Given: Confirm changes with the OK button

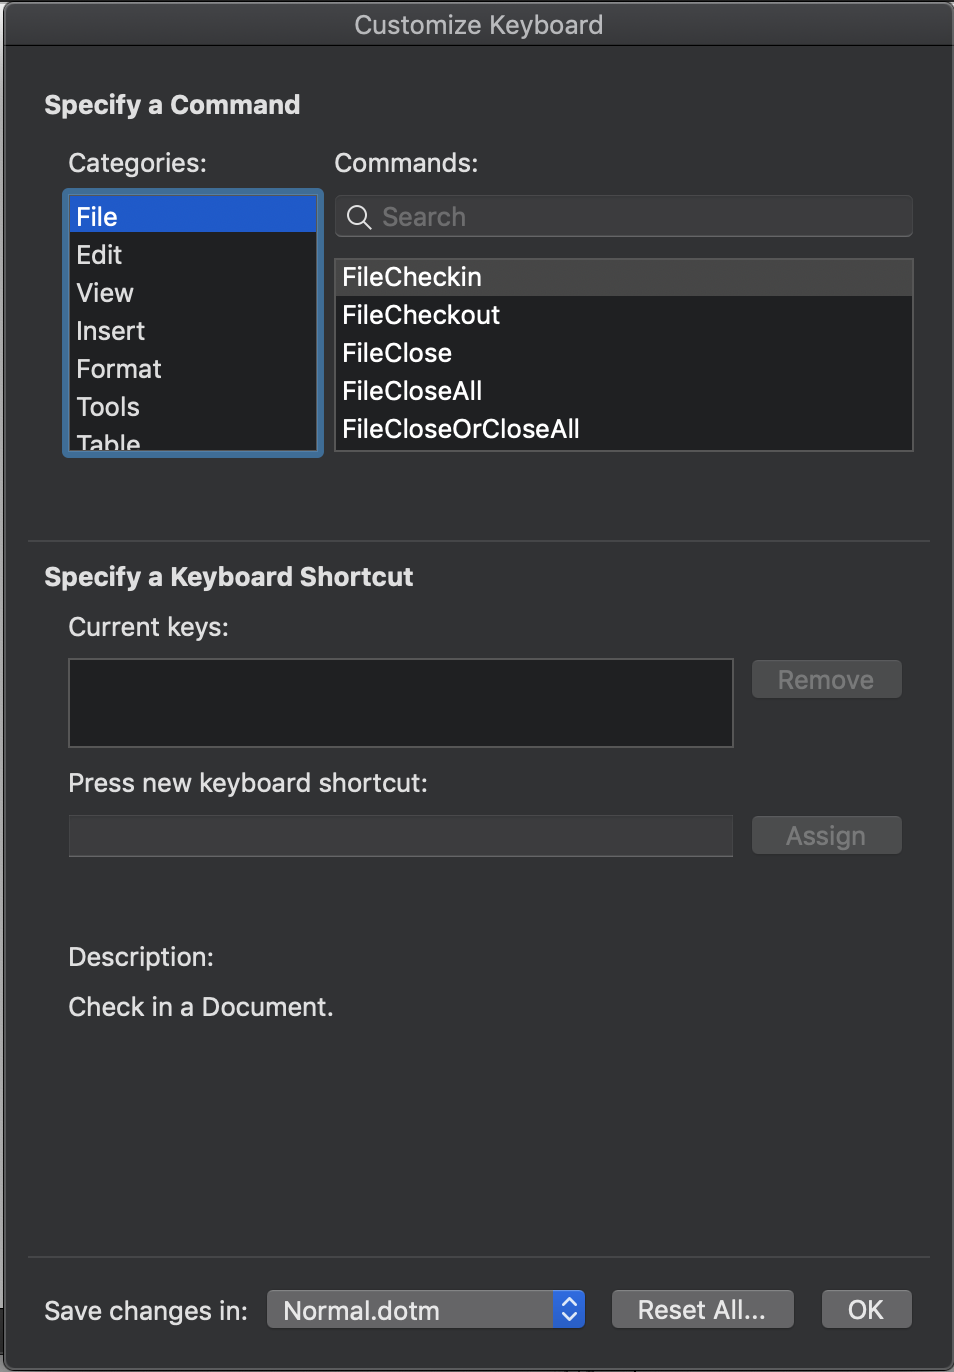Looking at the screenshot, I should click(x=866, y=1309).
